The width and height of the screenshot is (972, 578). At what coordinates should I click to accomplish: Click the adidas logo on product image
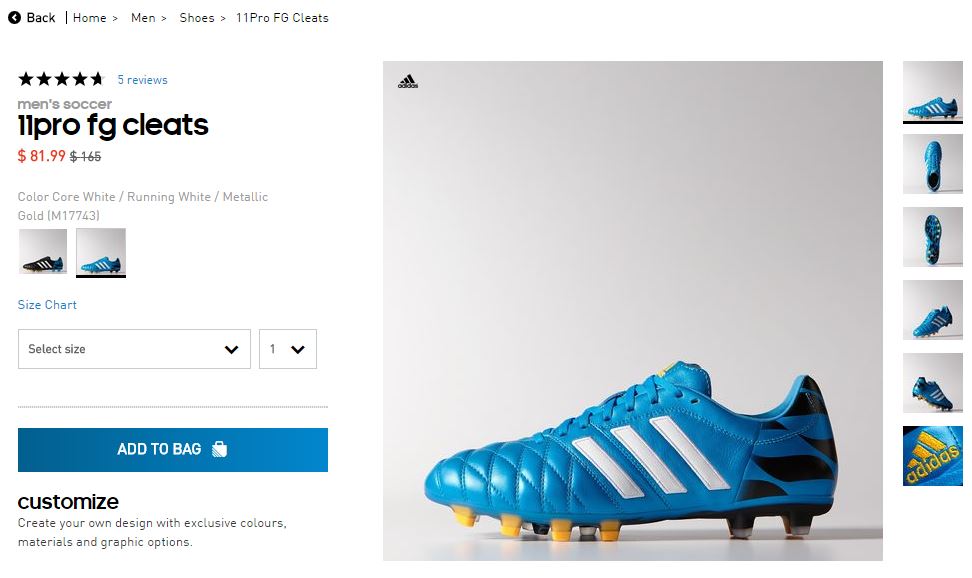[407, 83]
